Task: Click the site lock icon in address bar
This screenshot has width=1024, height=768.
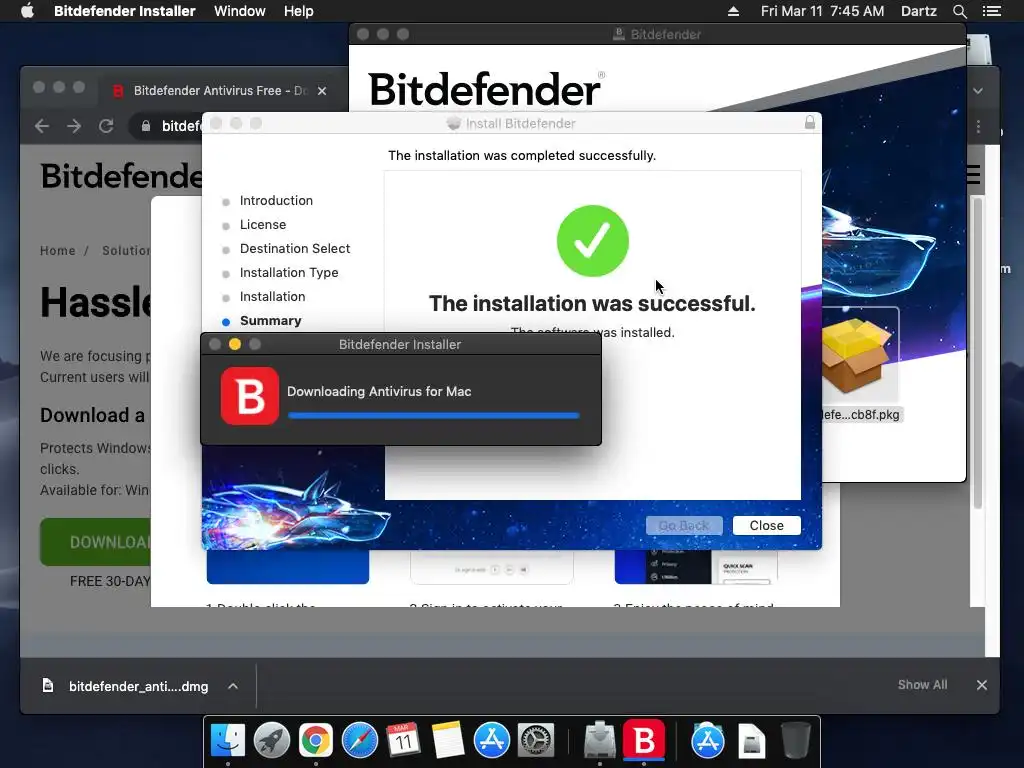Action: [x=146, y=126]
